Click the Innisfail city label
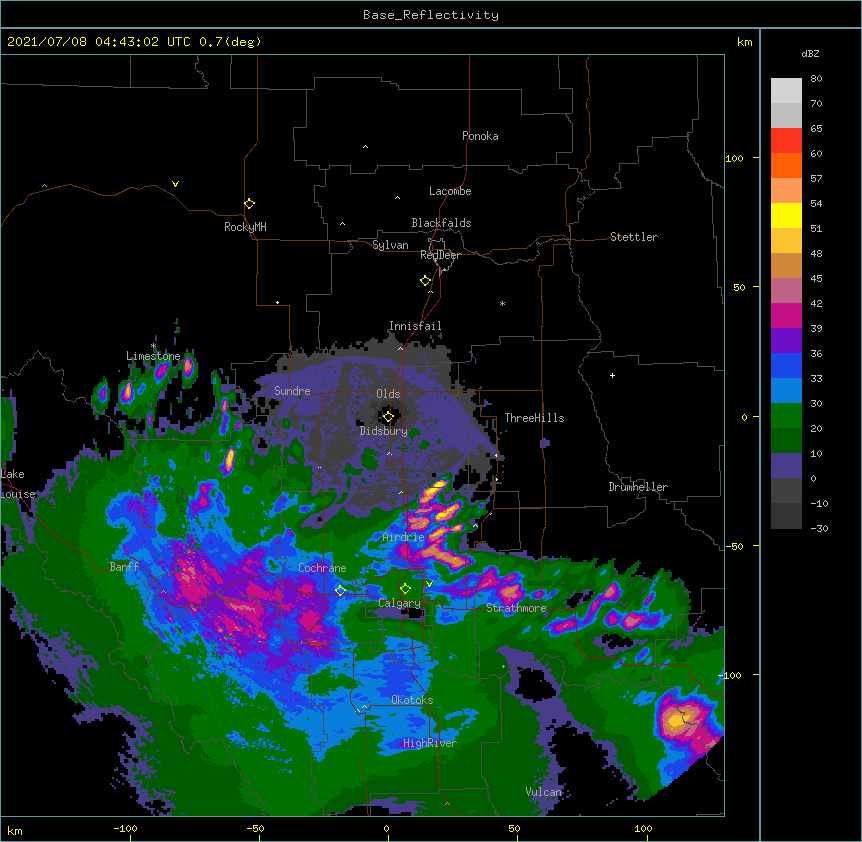 pos(415,326)
